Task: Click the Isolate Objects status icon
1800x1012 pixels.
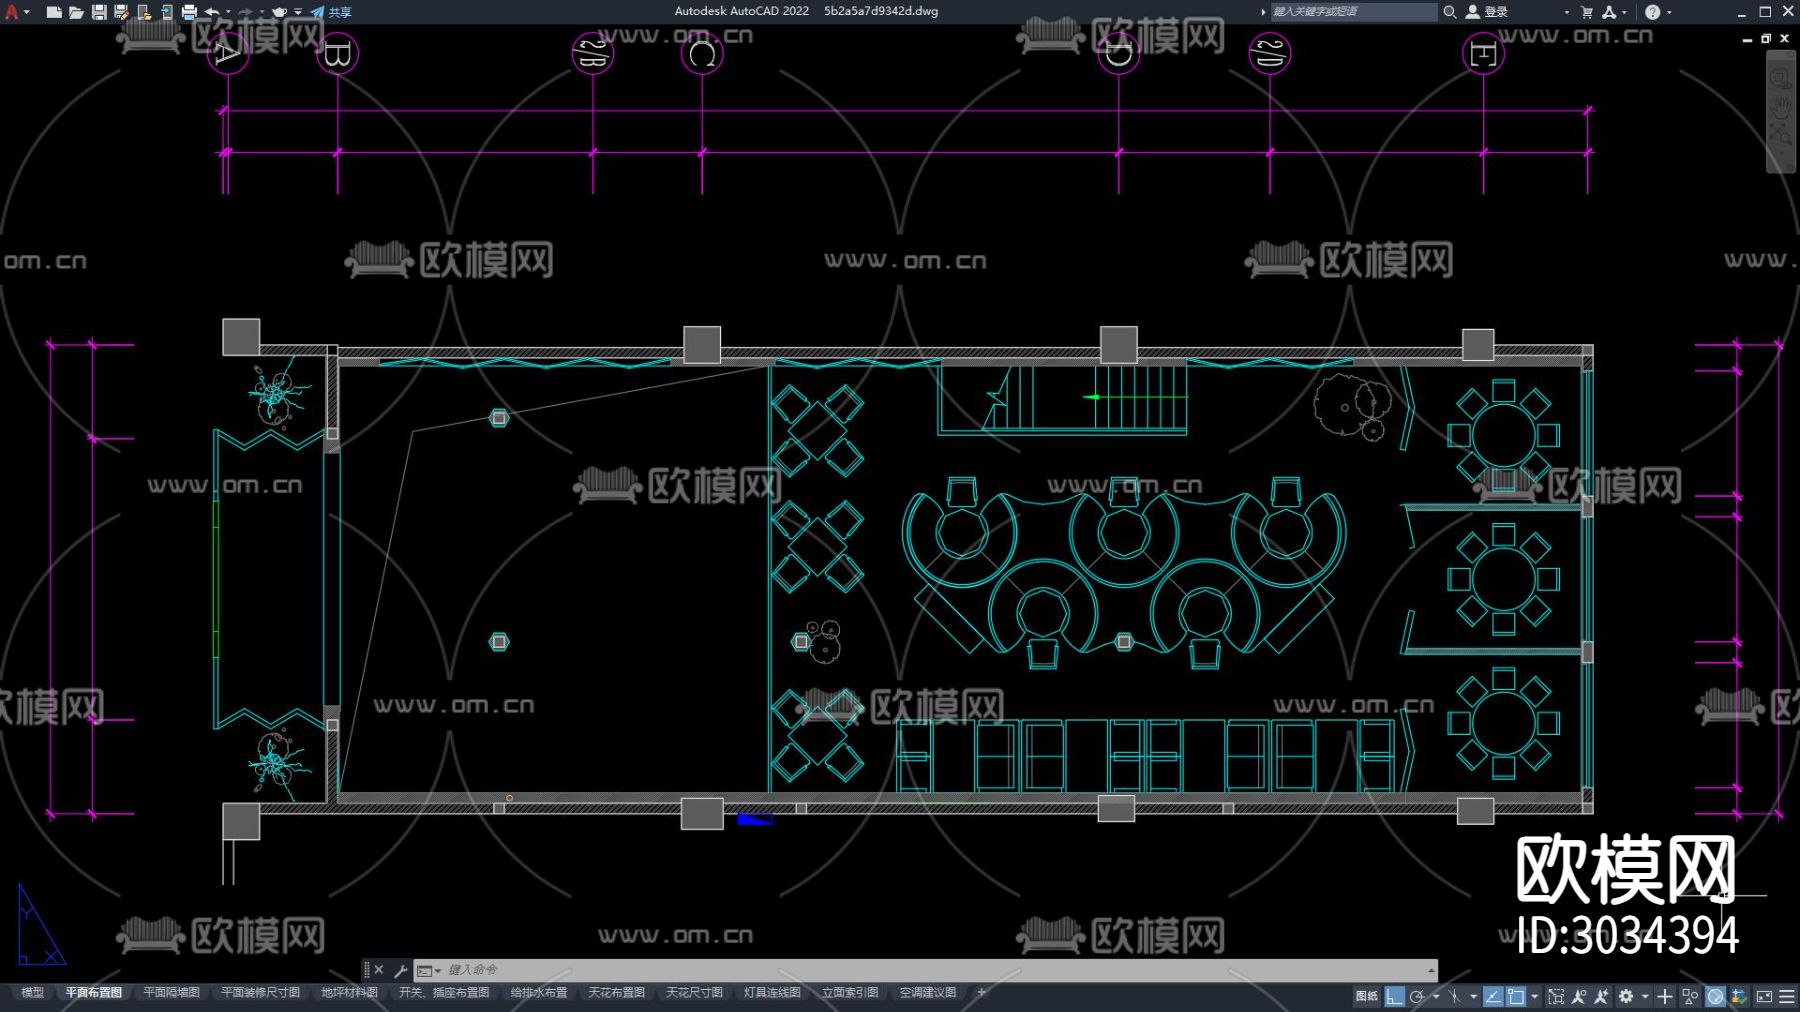Action: point(1690,996)
